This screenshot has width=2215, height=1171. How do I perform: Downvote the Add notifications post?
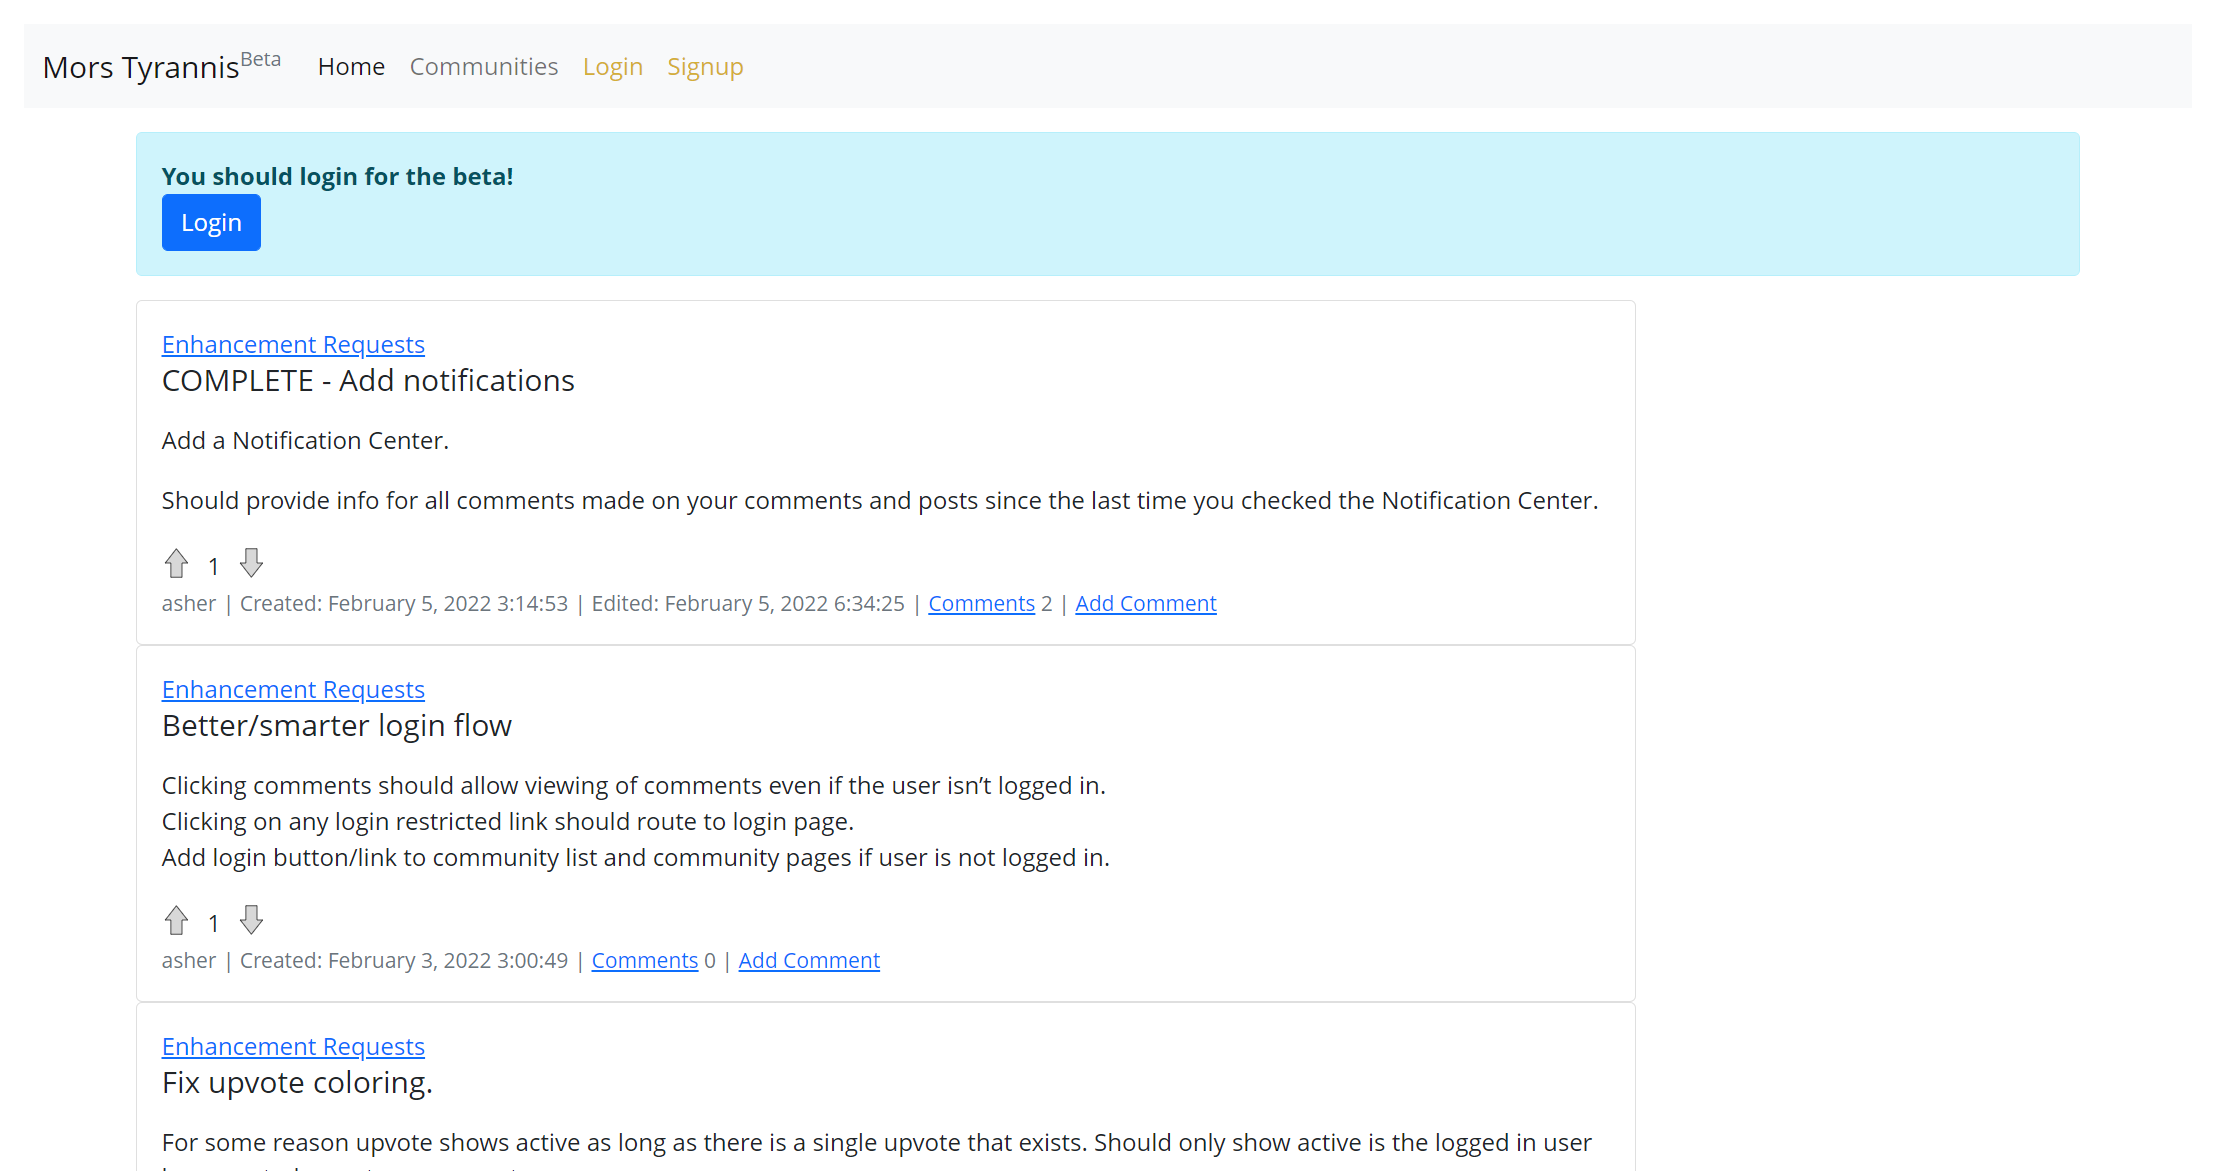point(251,563)
